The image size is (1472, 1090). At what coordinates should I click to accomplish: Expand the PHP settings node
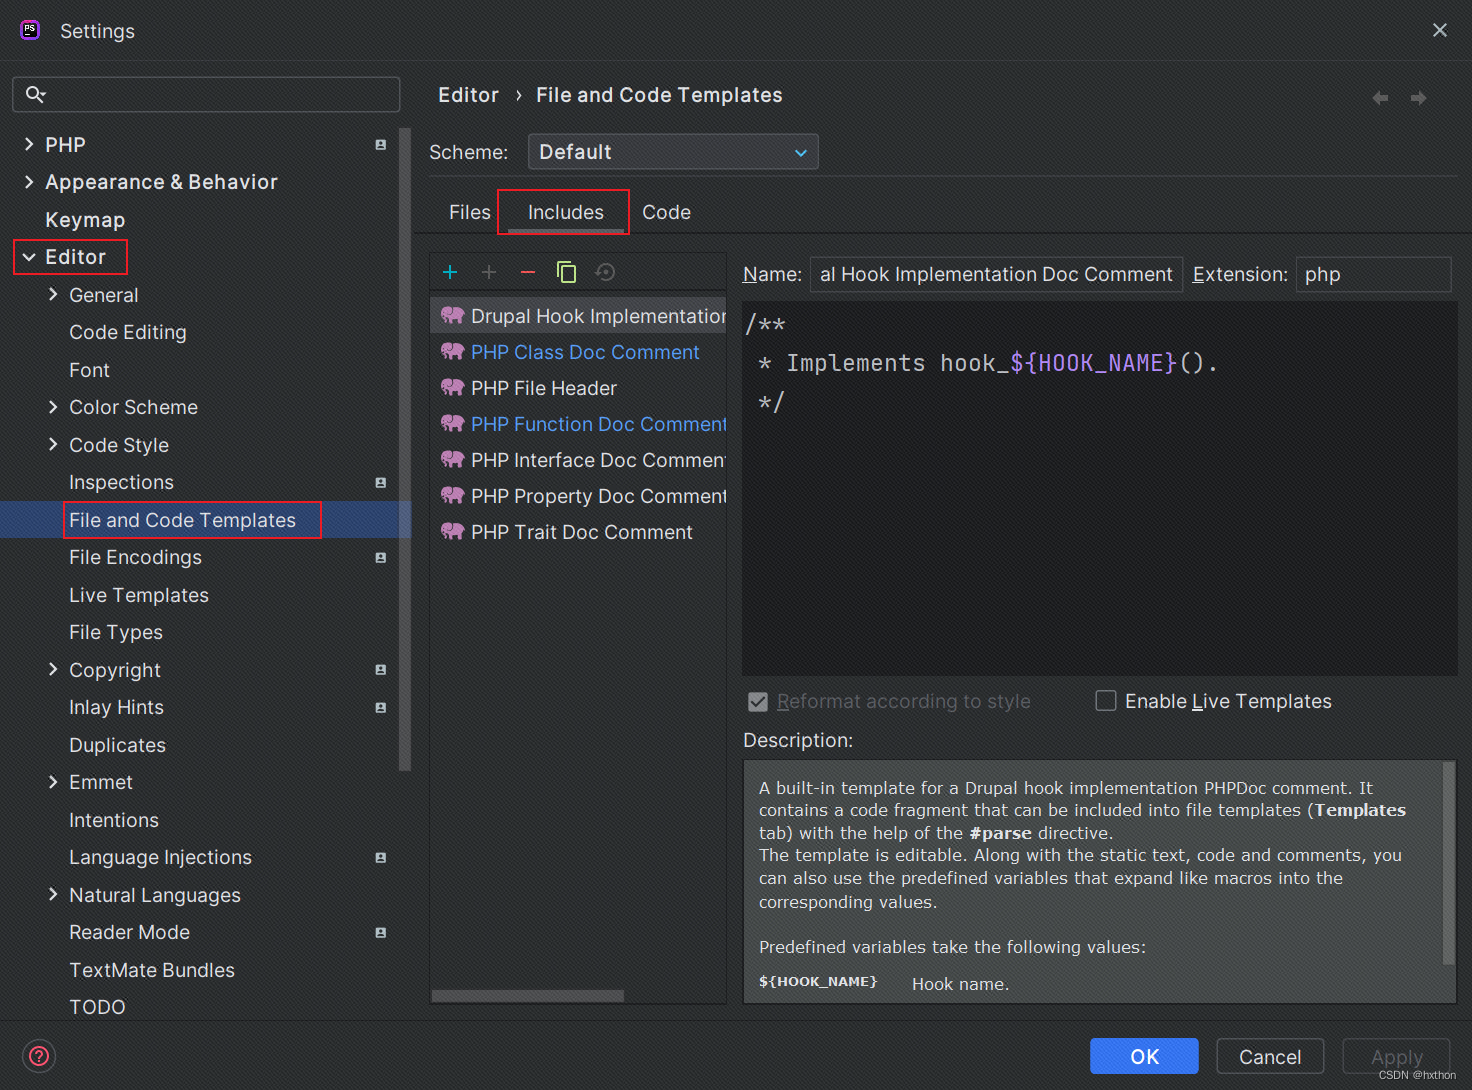[x=29, y=145]
